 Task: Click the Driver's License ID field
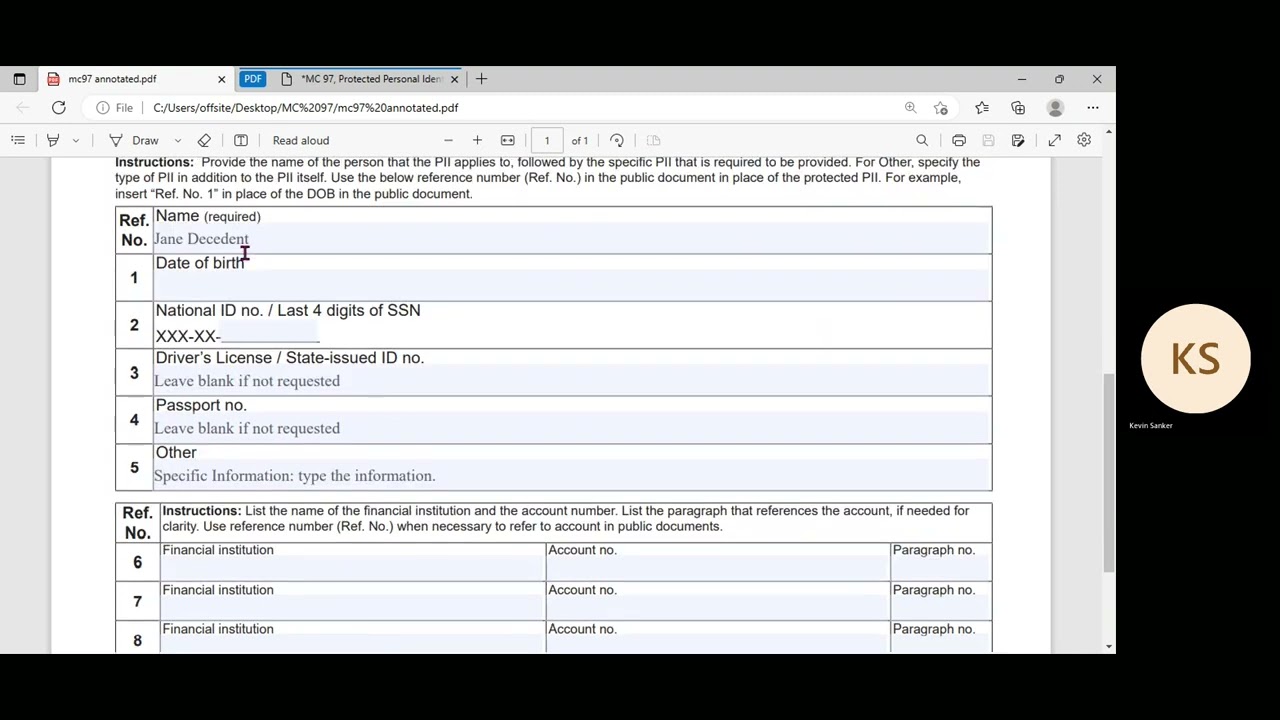pyautogui.click(x=572, y=381)
